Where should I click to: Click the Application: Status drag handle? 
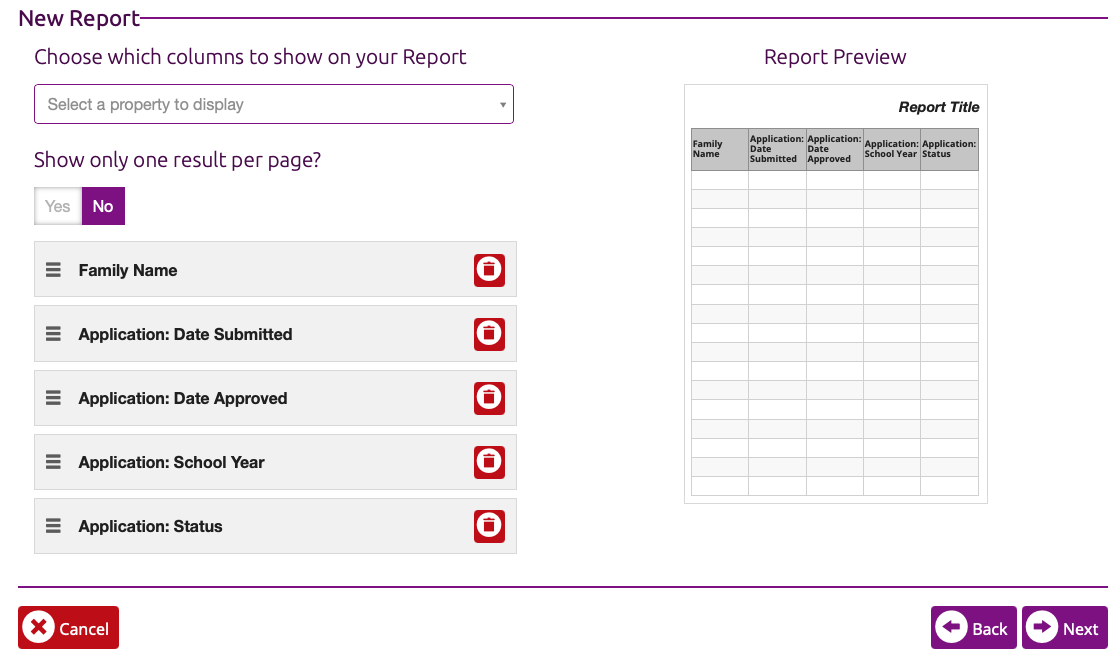coord(54,526)
